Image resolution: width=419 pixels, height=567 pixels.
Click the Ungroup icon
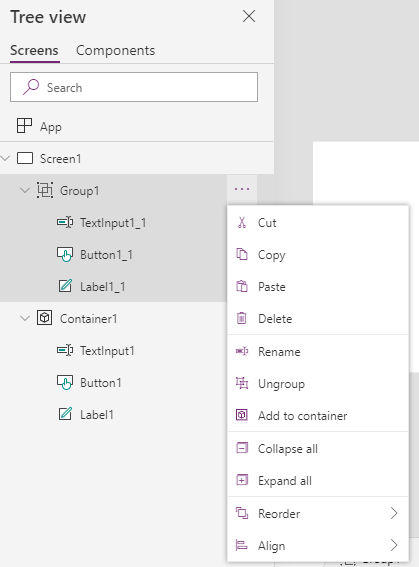(242, 383)
